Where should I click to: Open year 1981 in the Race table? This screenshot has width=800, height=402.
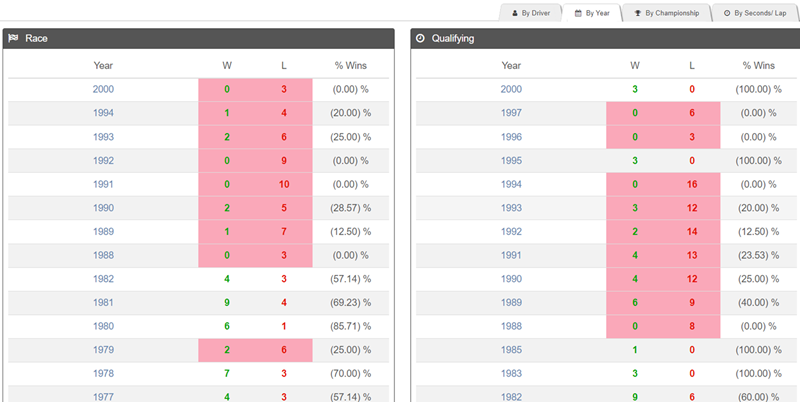pyautogui.click(x=103, y=303)
